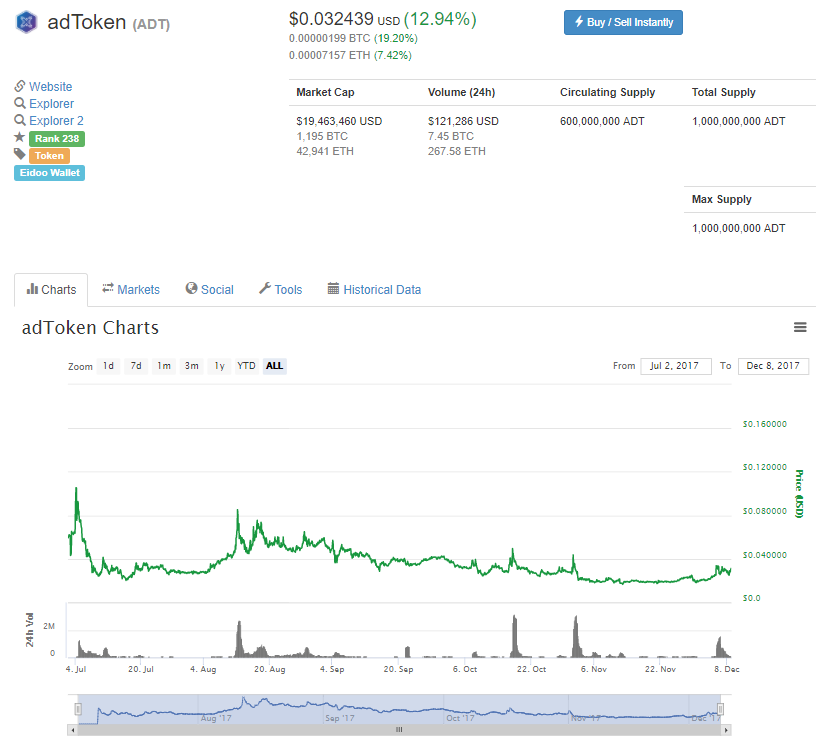Click the 24h Vol axis label

30,629
